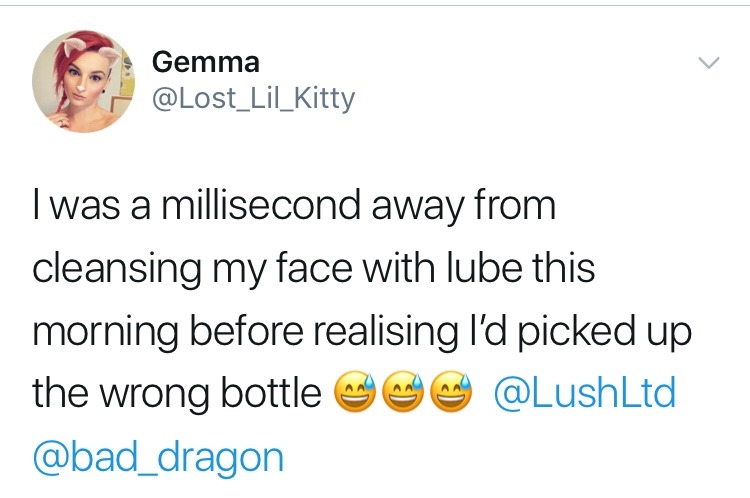Screen dimensions: 750x498
Task: Open Gemma's round profile picture
Action: click(x=83, y=81)
